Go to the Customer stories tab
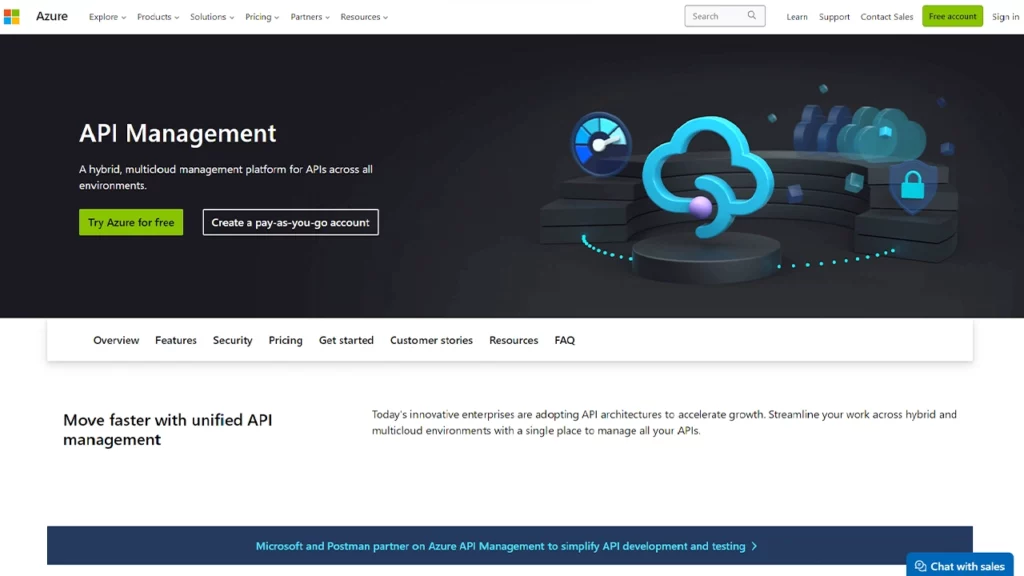Screen dimensions: 1024x576 431,341
